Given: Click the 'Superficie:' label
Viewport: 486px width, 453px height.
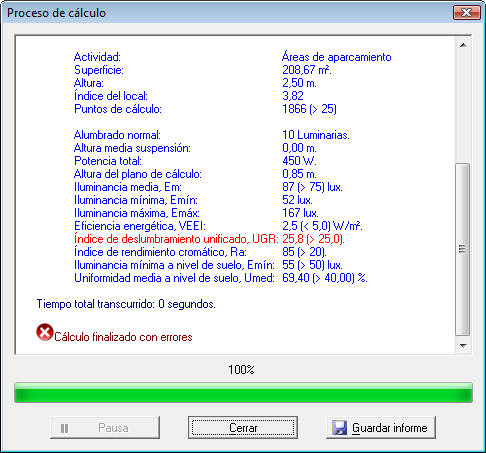Looking at the screenshot, I should (99, 70).
